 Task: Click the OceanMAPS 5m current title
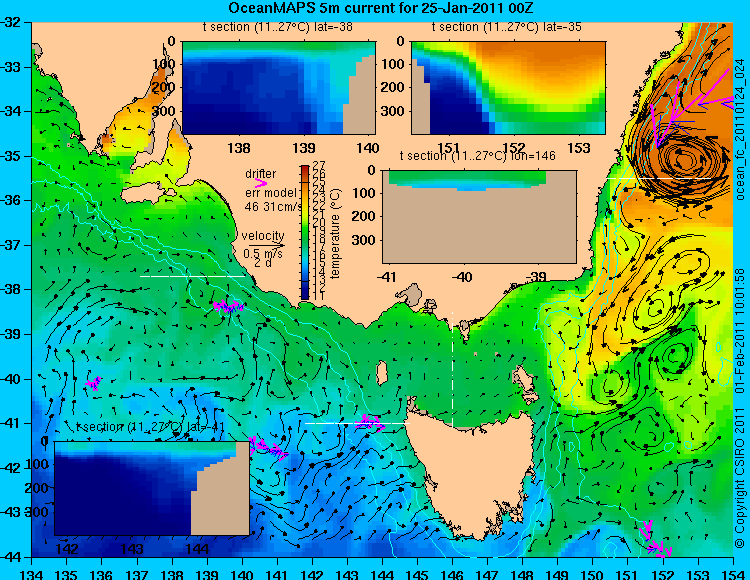381,8
